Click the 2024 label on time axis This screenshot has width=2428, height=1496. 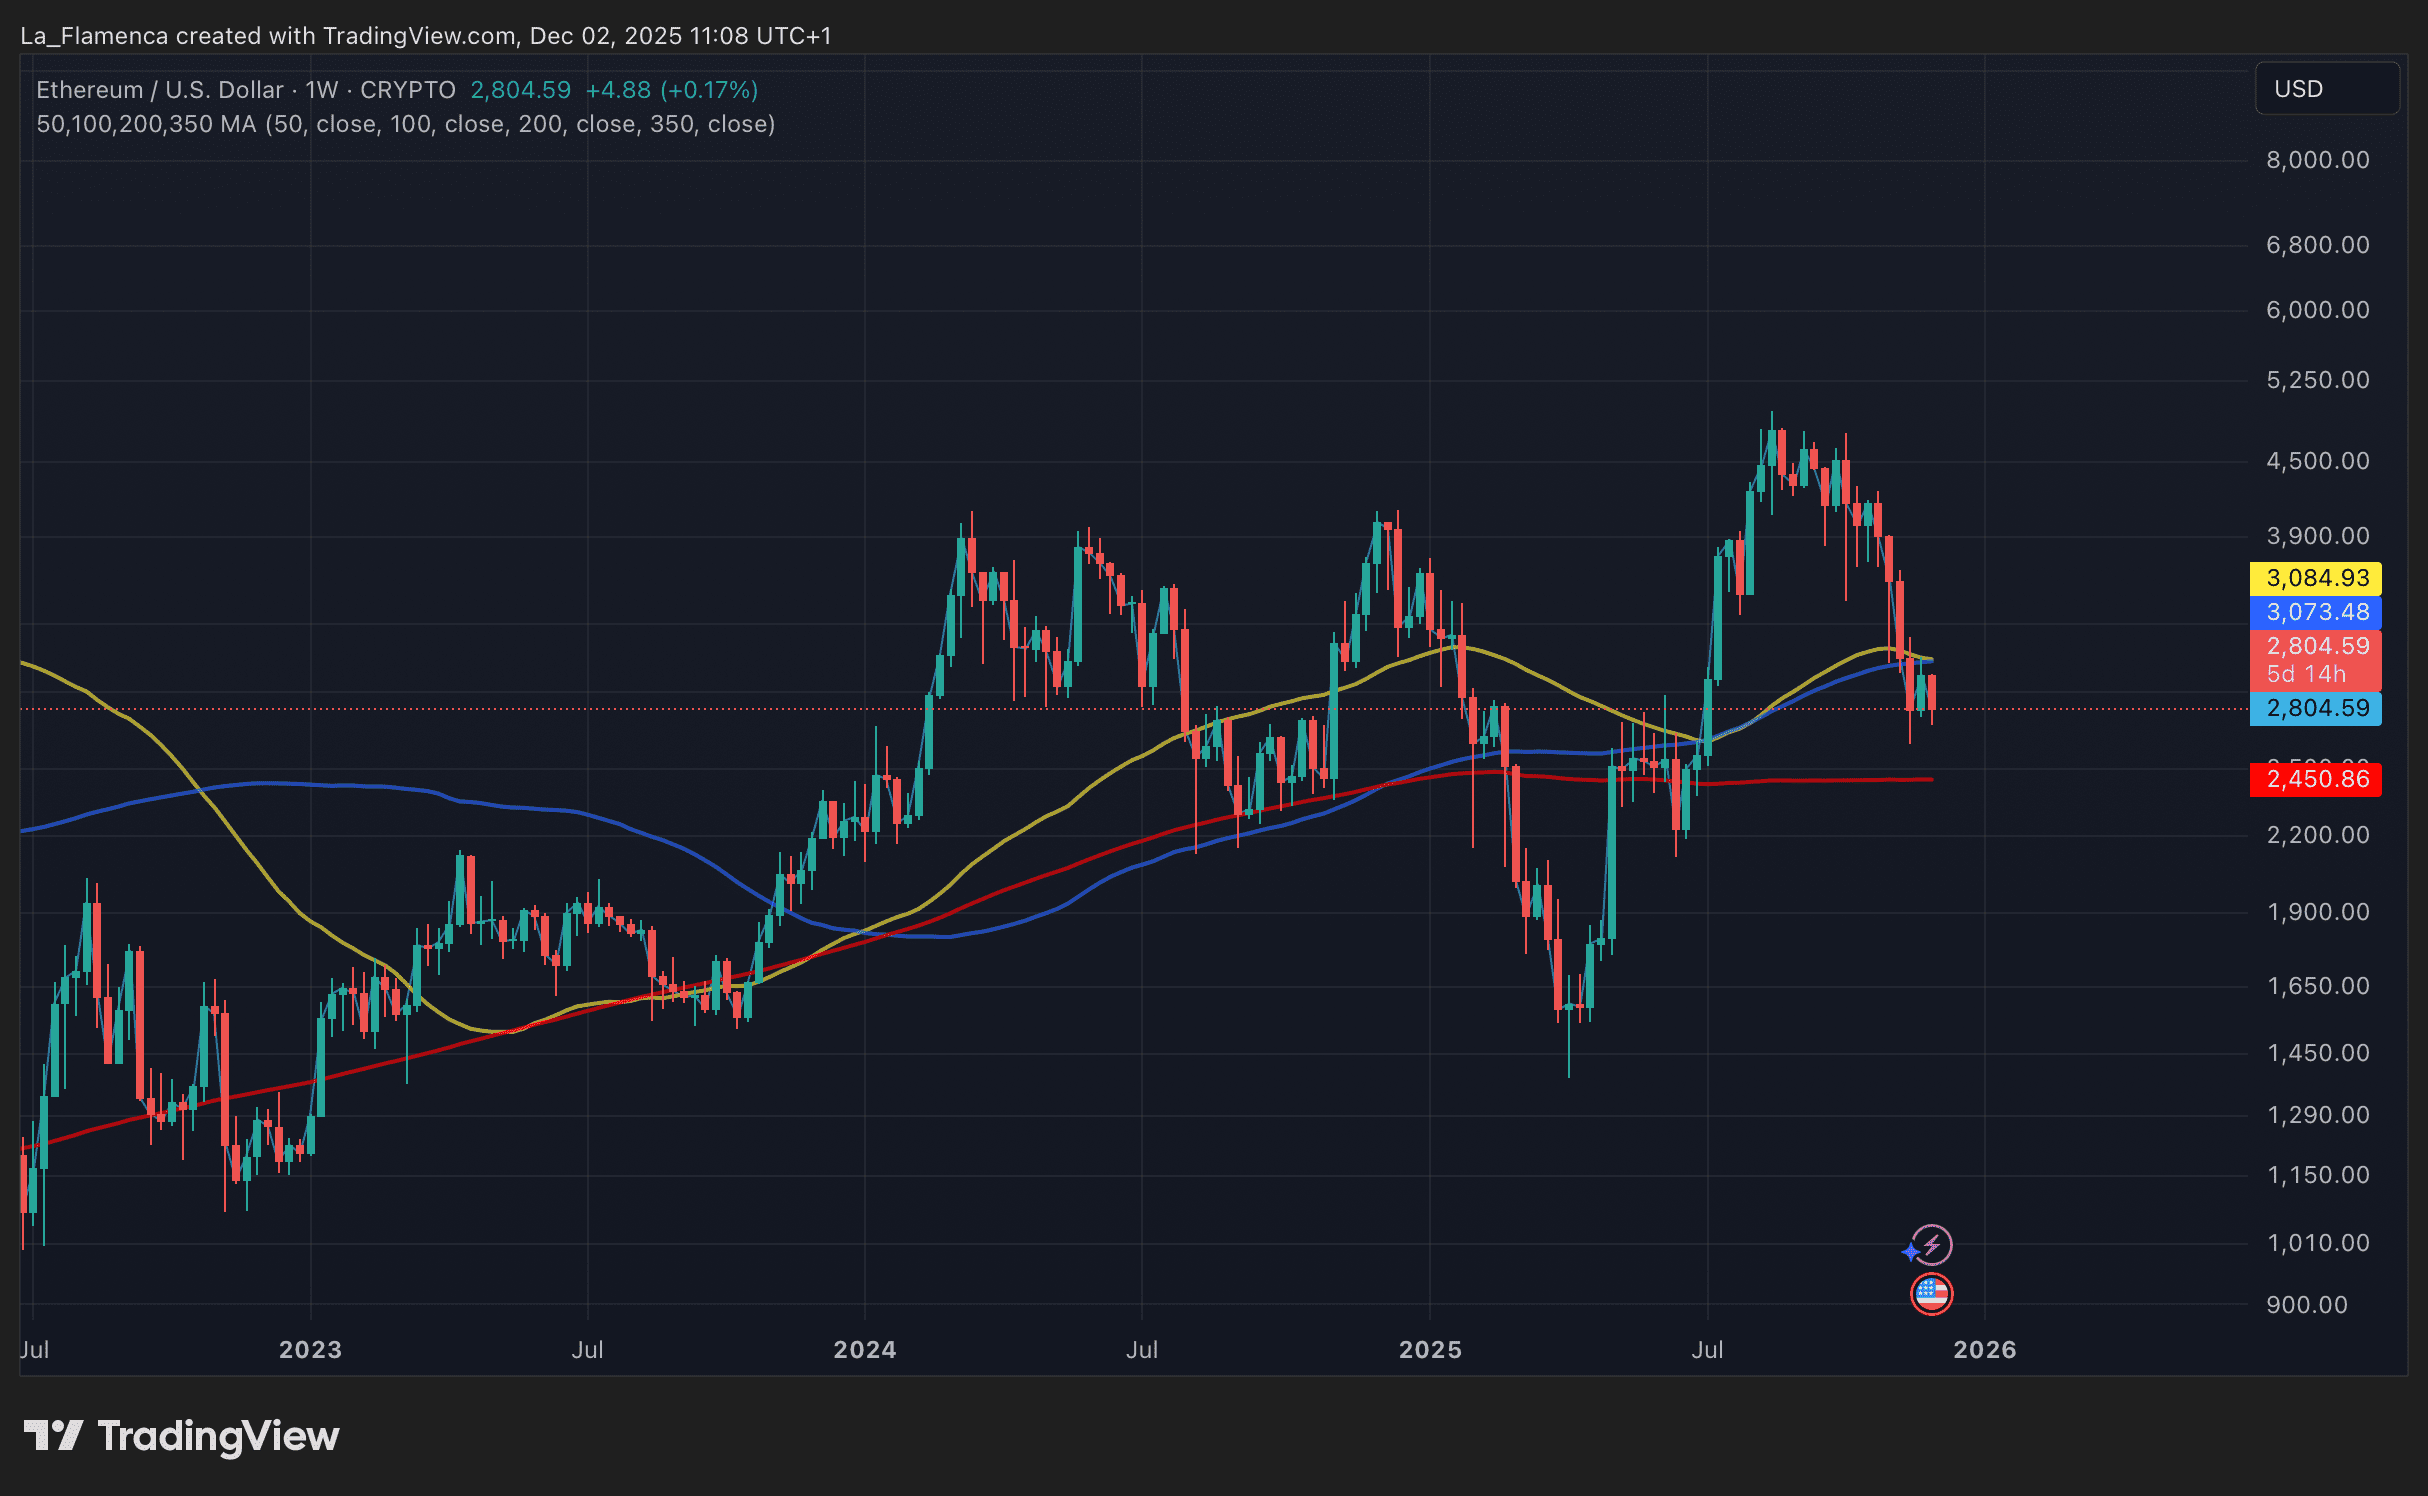coord(864,1349)
